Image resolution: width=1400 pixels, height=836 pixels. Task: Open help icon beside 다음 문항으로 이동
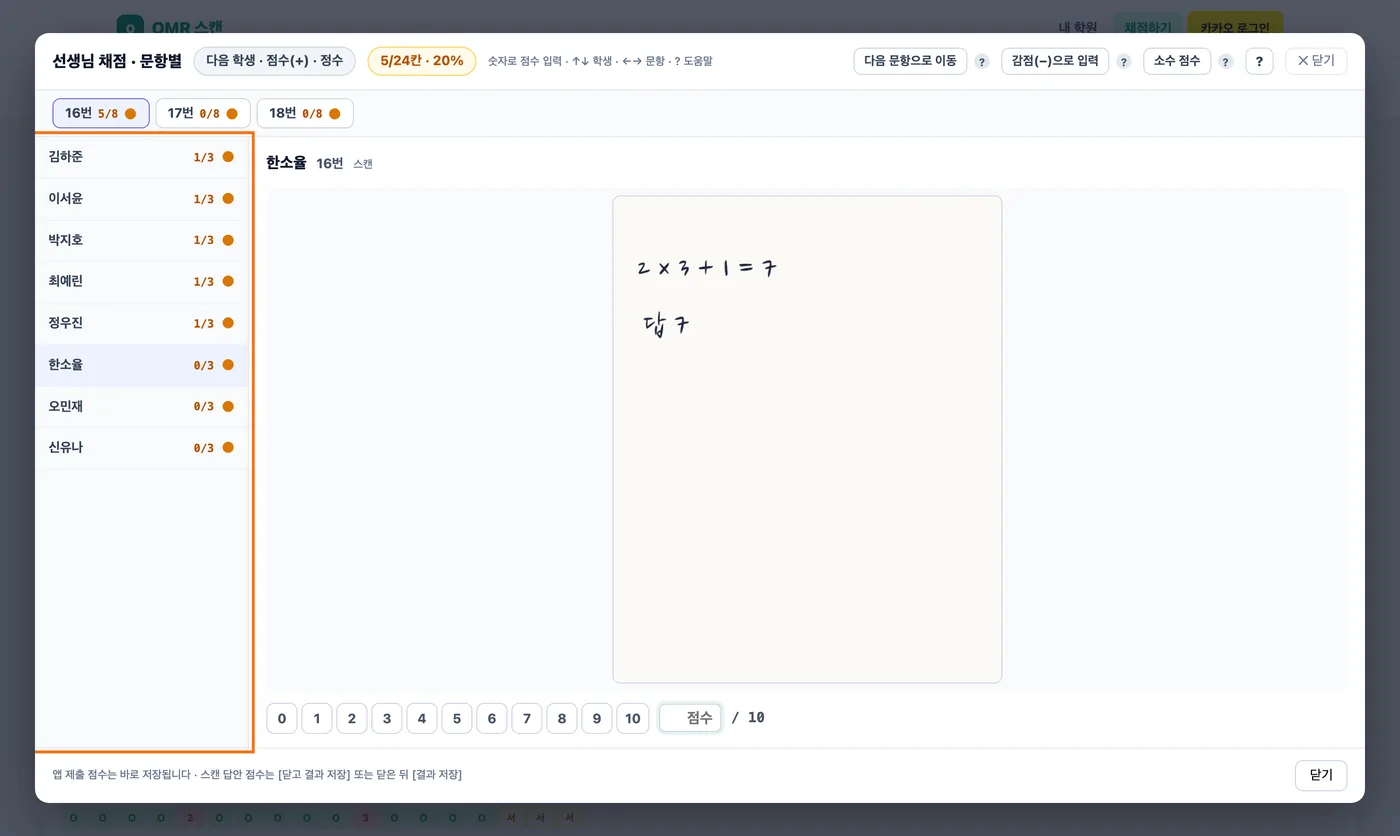pyautogui.click(x=982, y=62)
